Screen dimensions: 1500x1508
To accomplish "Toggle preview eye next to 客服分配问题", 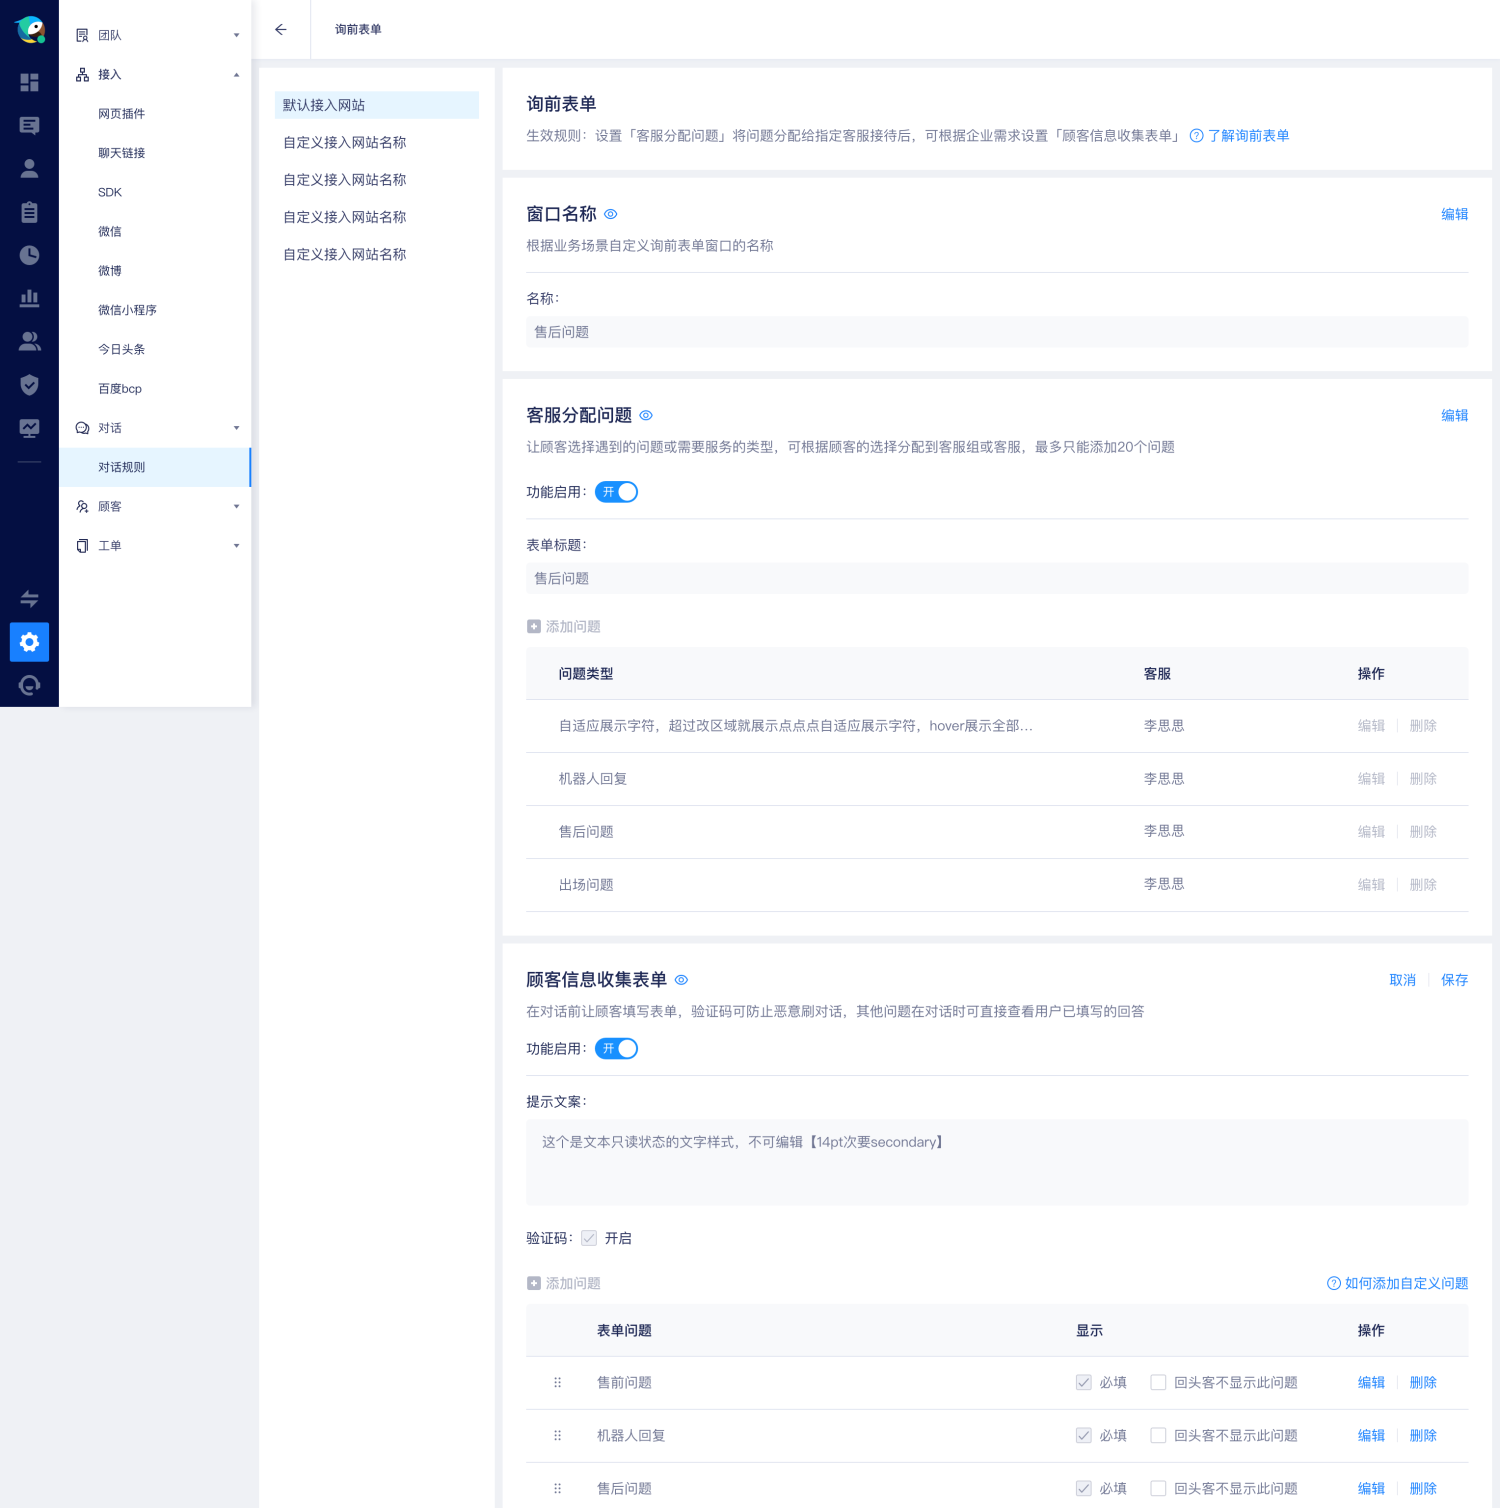I will (x=646, y=415).
